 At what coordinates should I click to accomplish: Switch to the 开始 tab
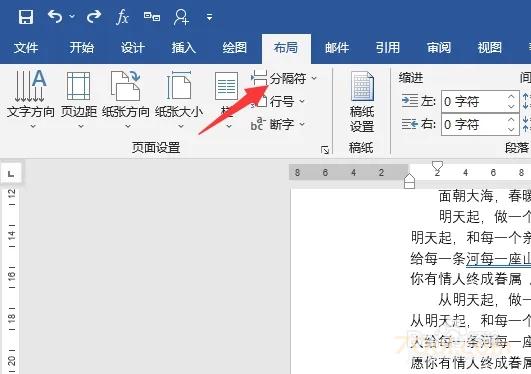(82, 47)
